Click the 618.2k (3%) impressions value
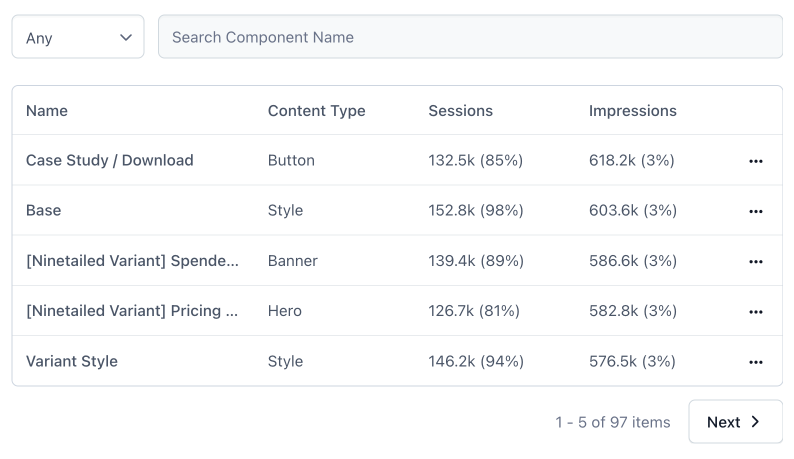Viewport: 794px width, 459px height. 632,161
